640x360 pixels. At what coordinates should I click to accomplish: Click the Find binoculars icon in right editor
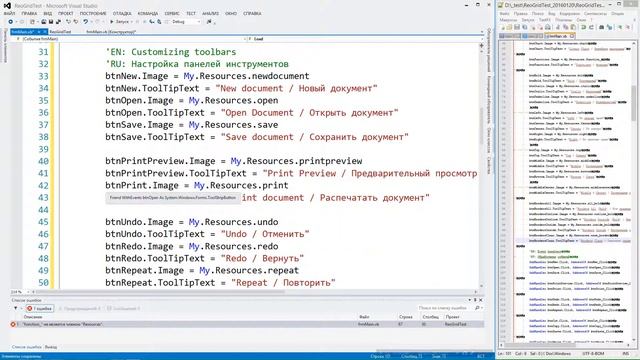pyautogui.click(x=601, y=27)
